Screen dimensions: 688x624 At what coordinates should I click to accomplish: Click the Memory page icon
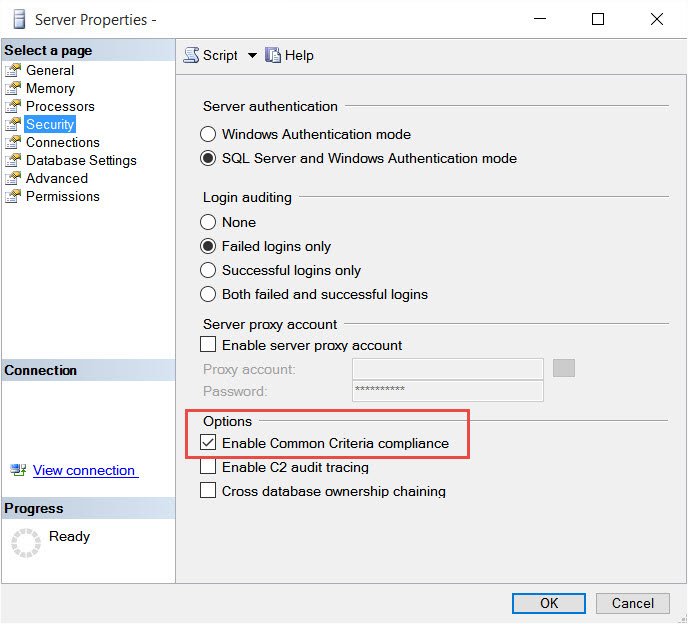[x=13, y=88]
